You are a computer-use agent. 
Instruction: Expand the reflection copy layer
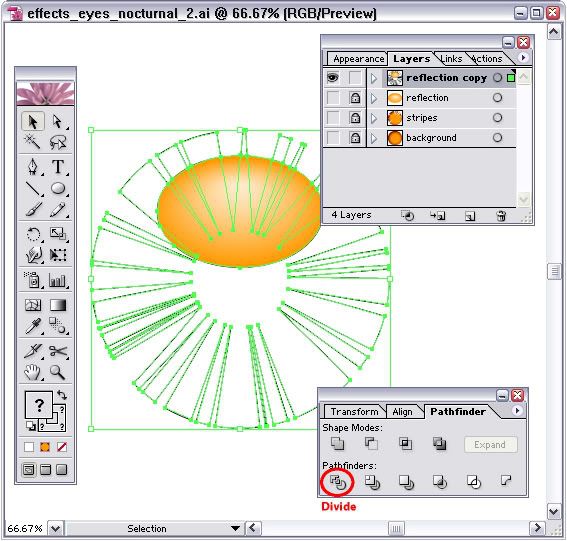(x=374, y=78)
